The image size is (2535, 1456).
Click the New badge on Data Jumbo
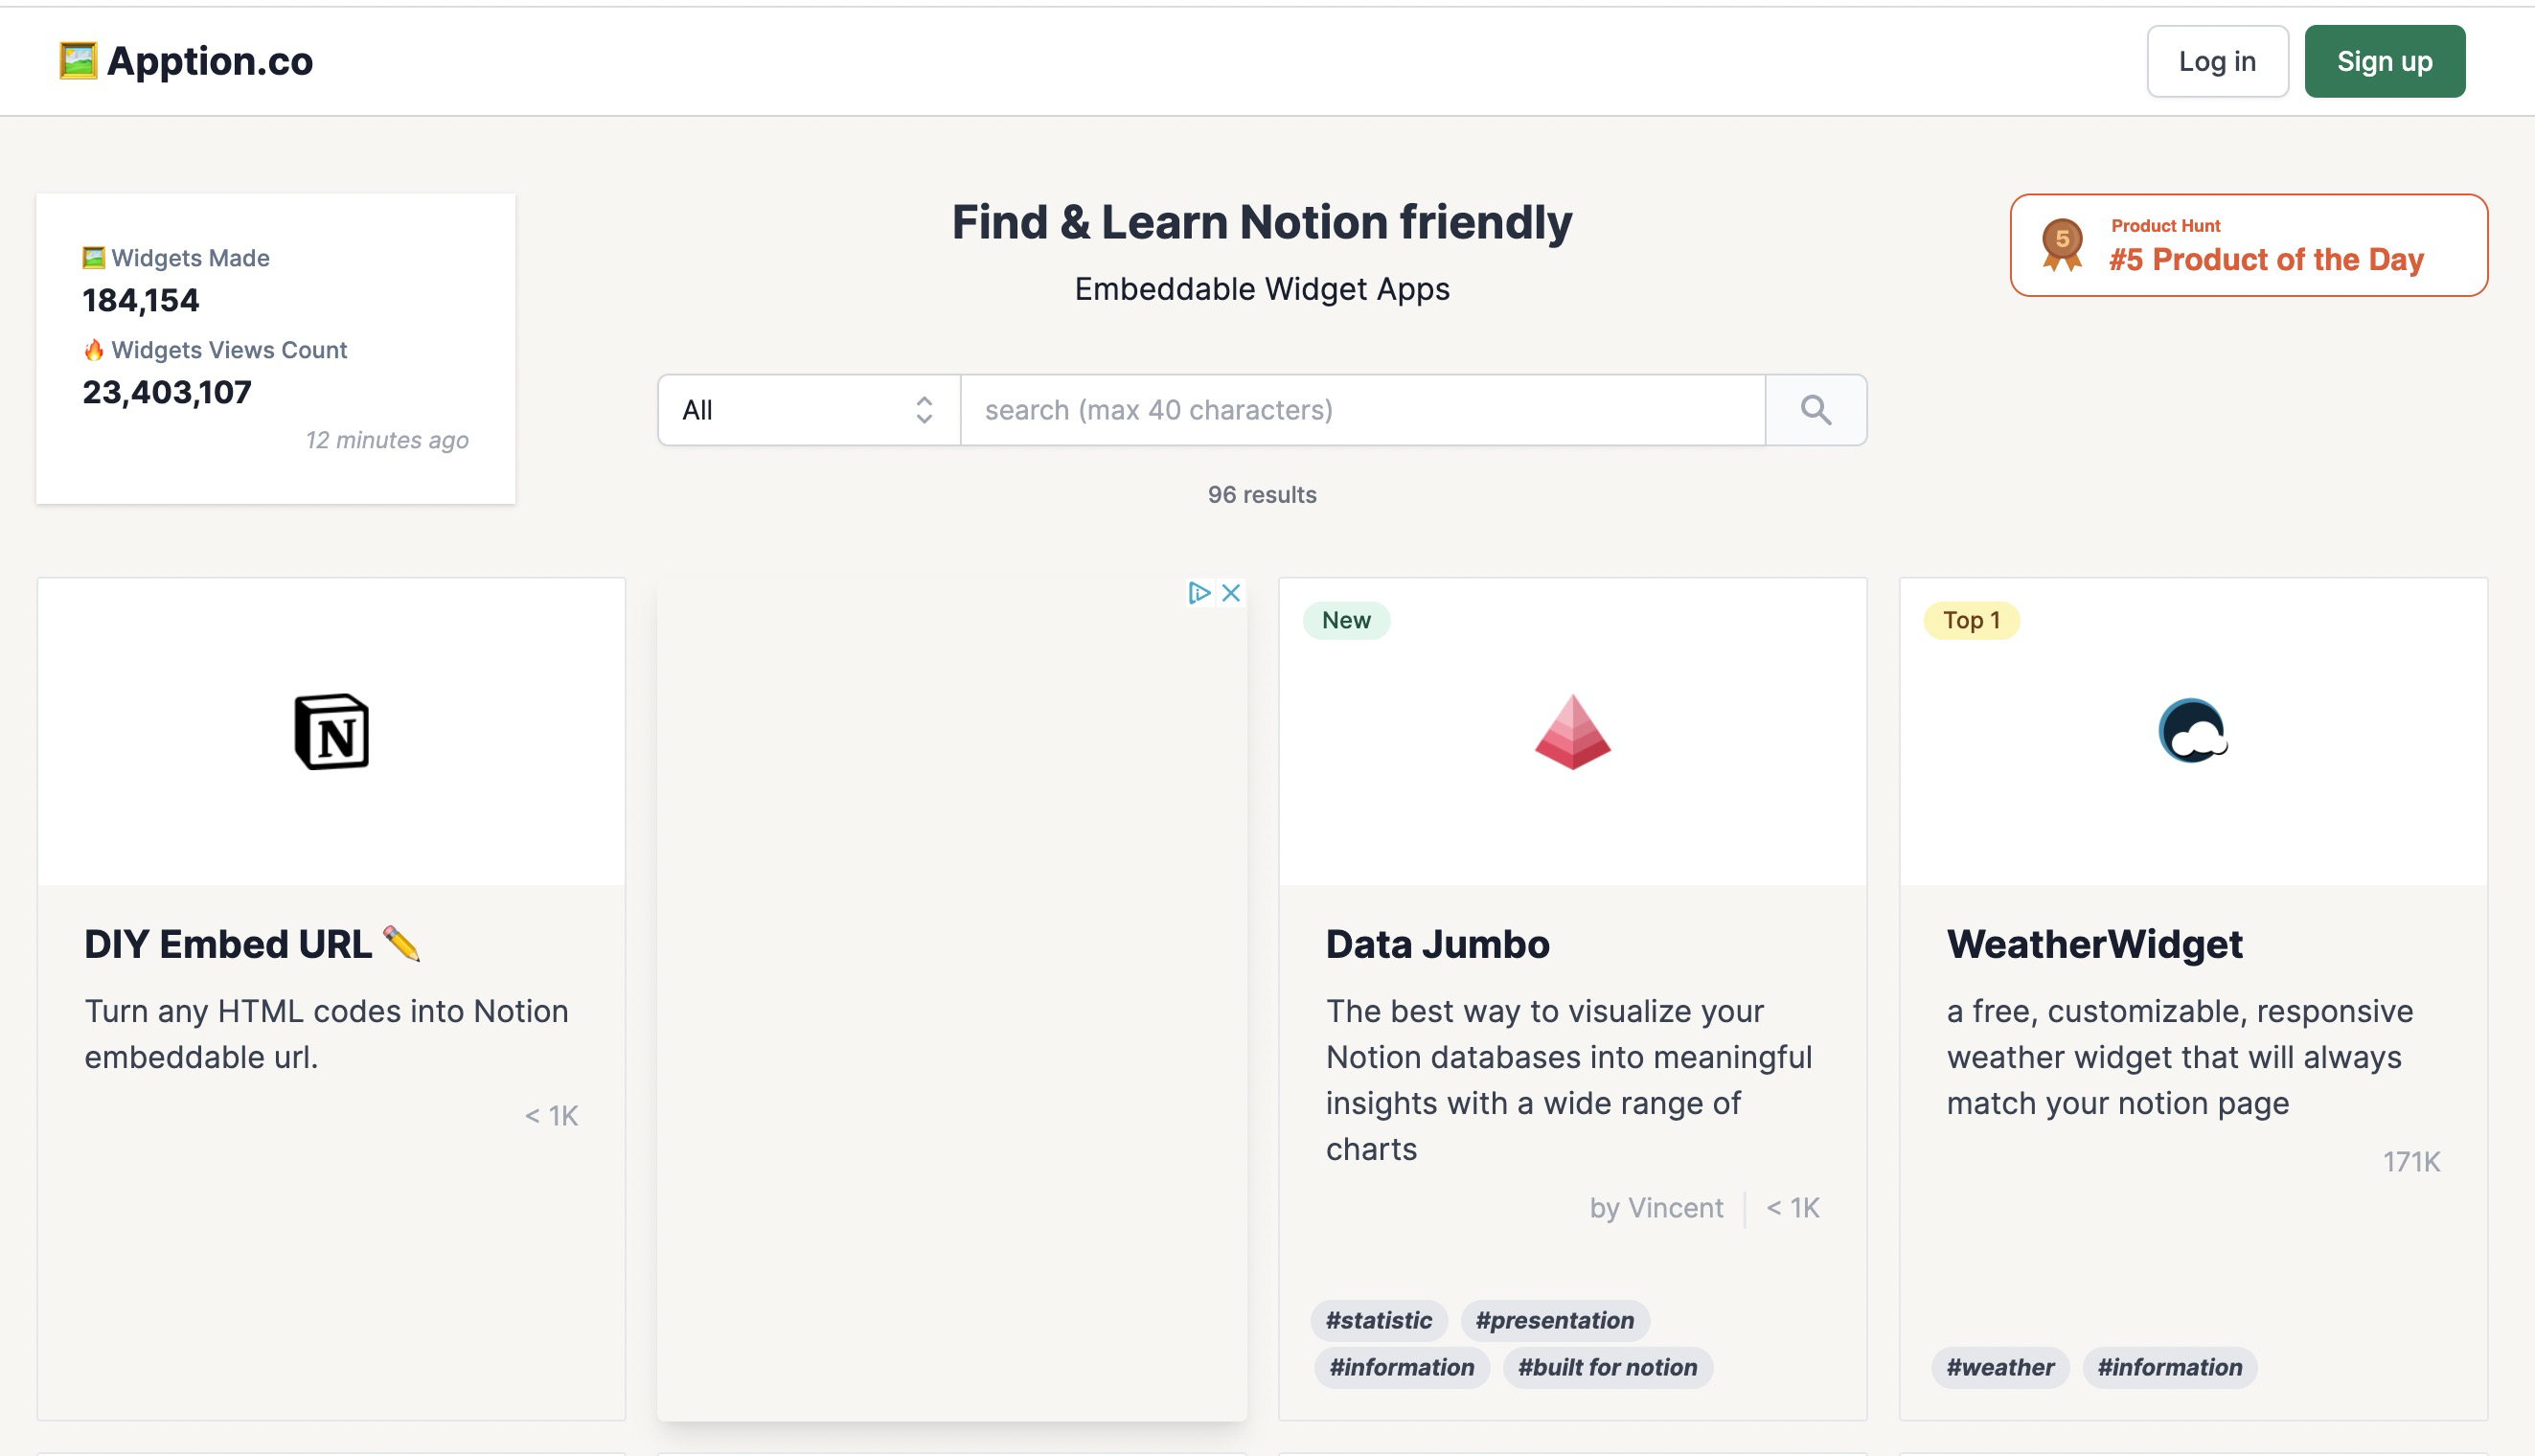(1346, 620)
